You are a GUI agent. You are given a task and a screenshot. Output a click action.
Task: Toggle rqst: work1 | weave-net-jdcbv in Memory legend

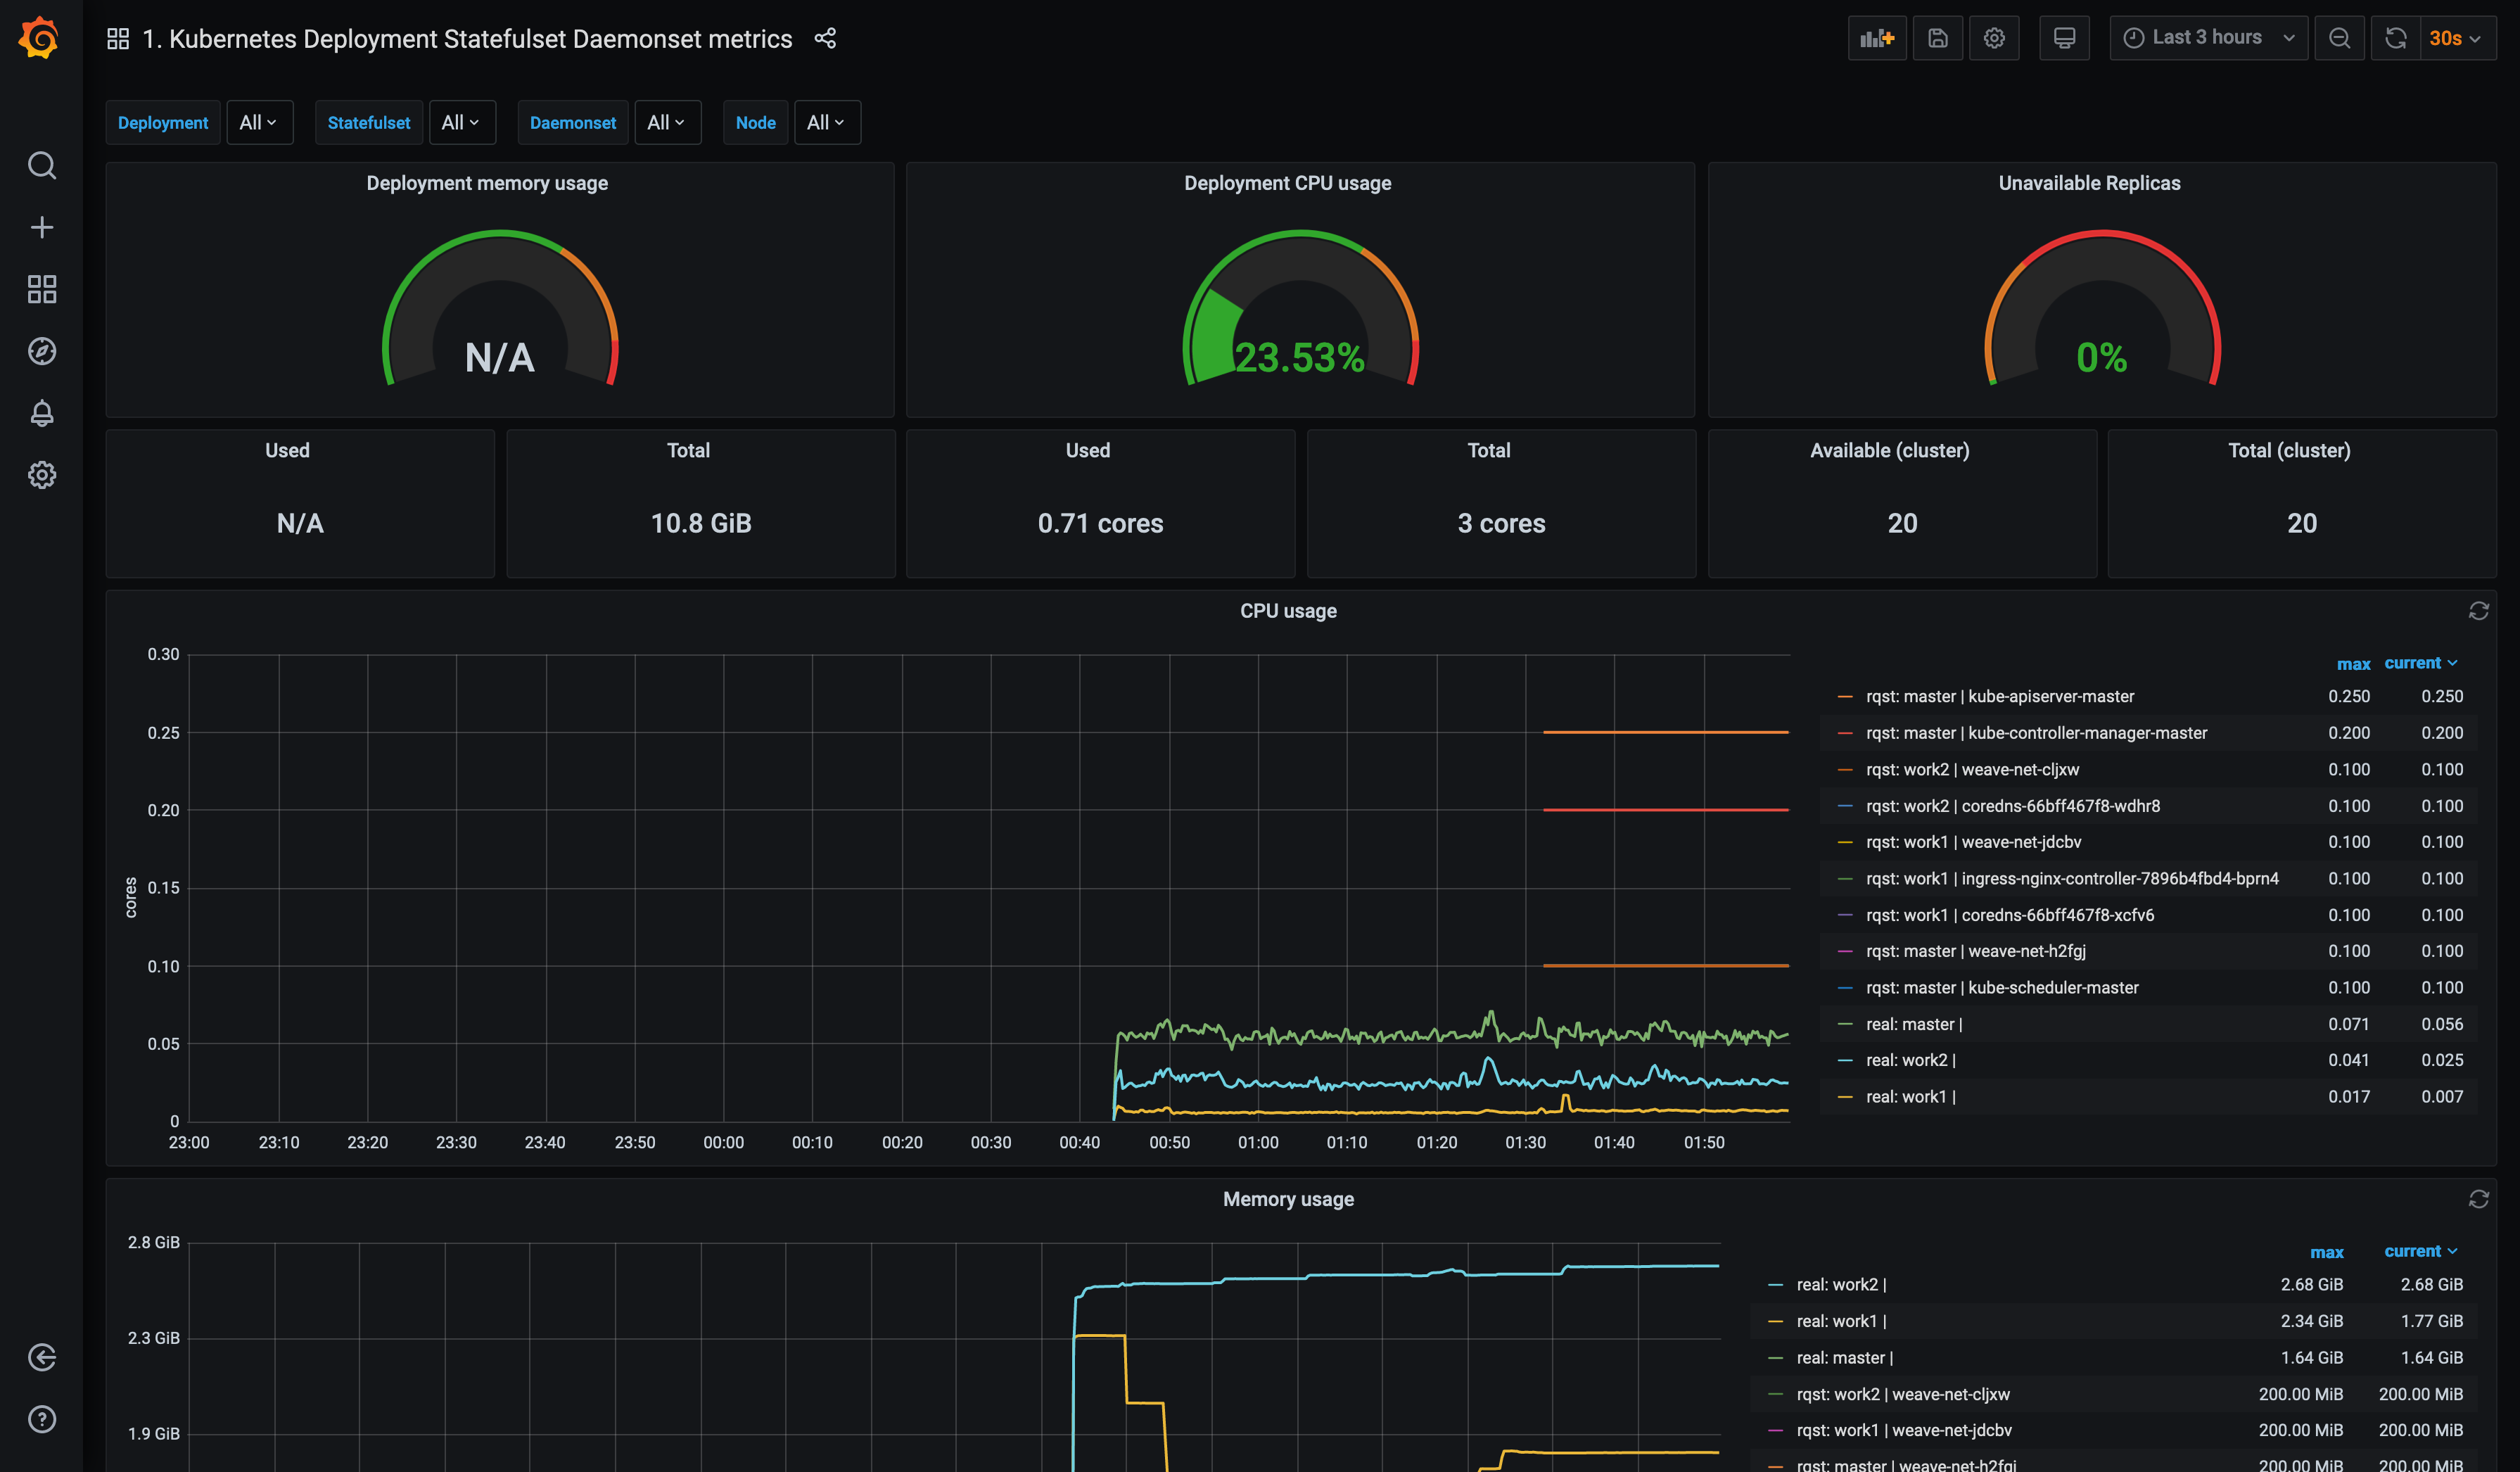[x=1904, y=1430]
